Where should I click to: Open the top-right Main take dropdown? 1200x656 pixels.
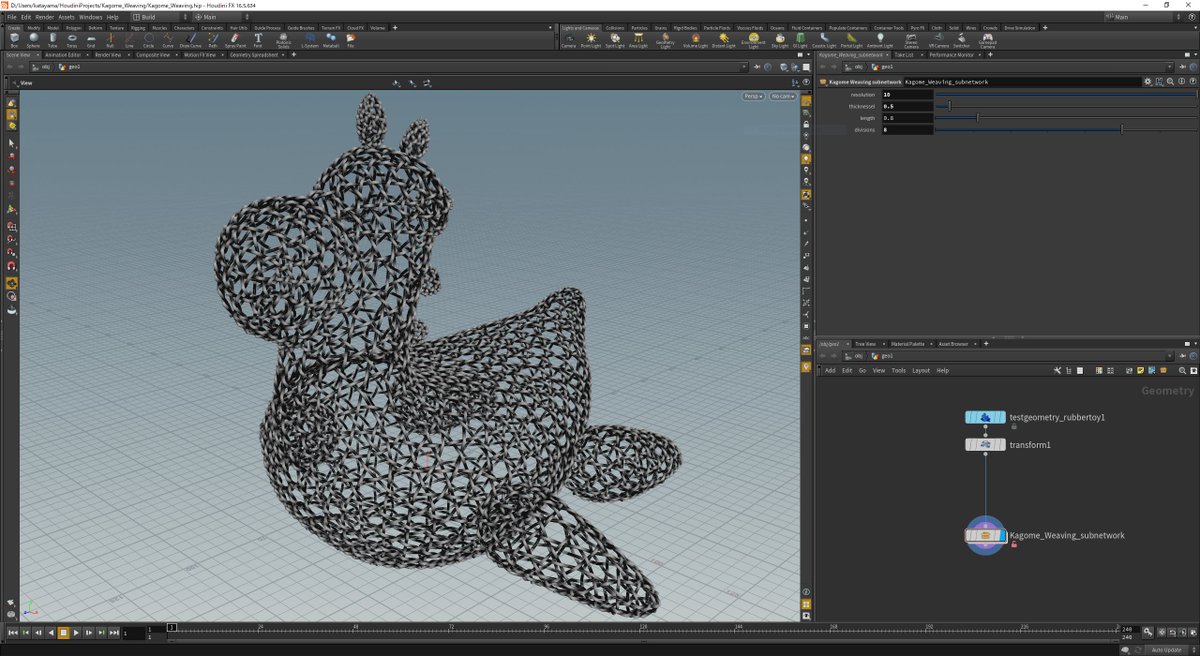click(x=1145, y=17)
